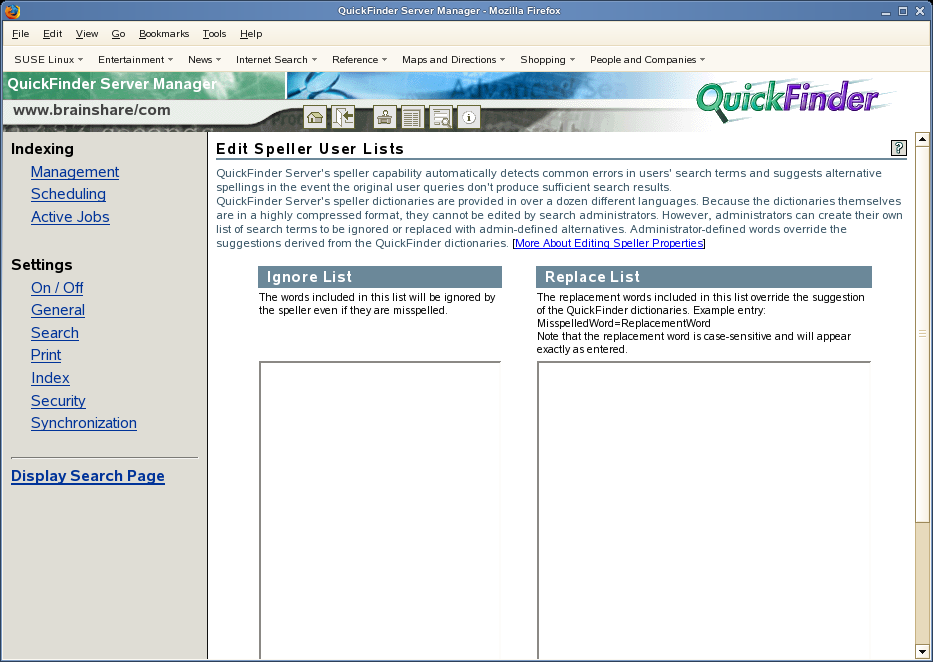Click inside the Ignore List text area
The height and width of the screenshot is (662, 933).
click(x=380, y=509)
